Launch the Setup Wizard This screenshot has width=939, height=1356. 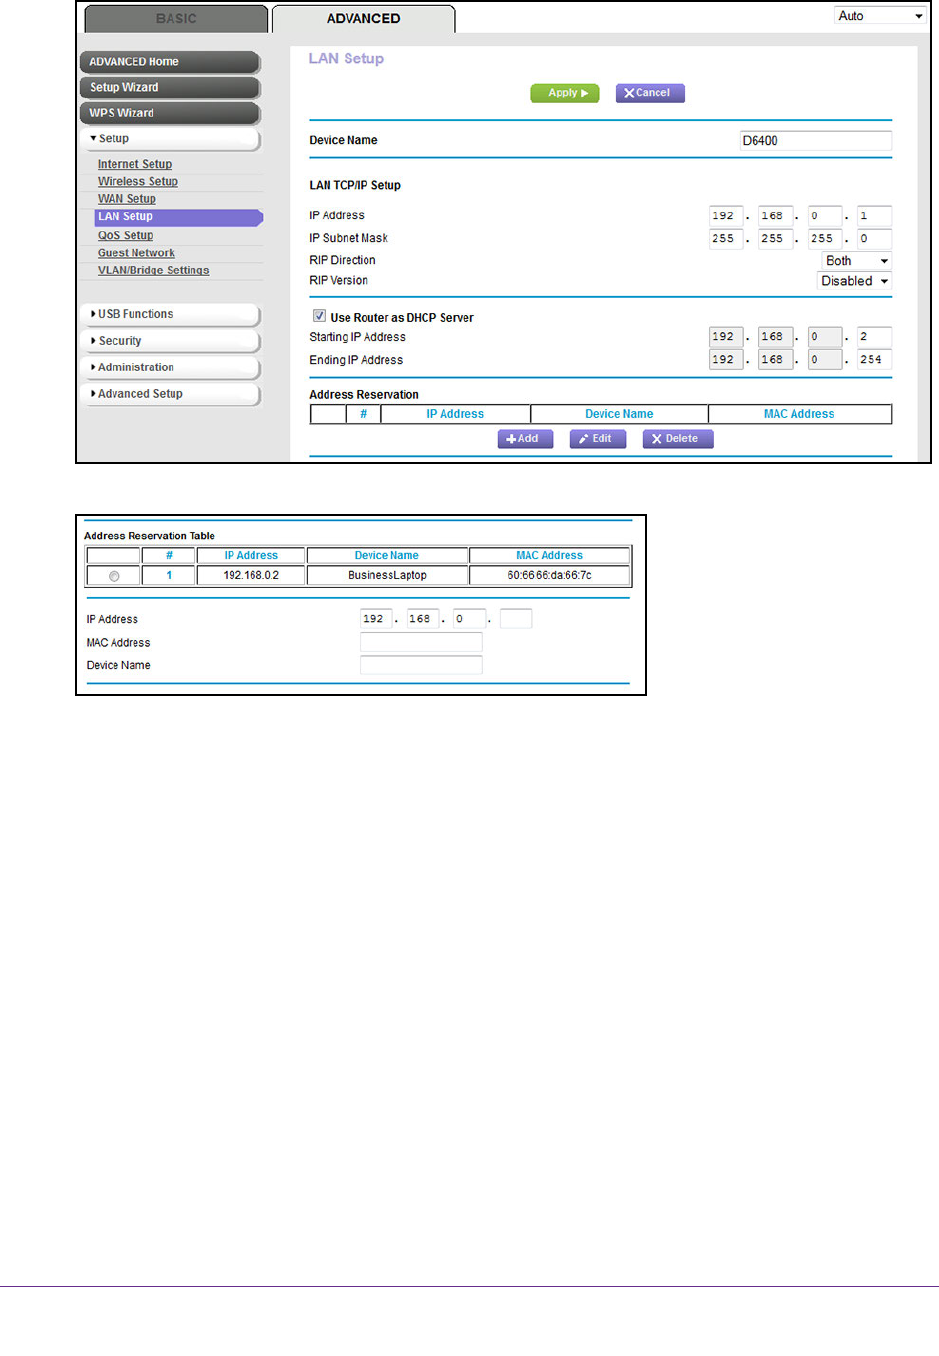click(x=170, y=88)
